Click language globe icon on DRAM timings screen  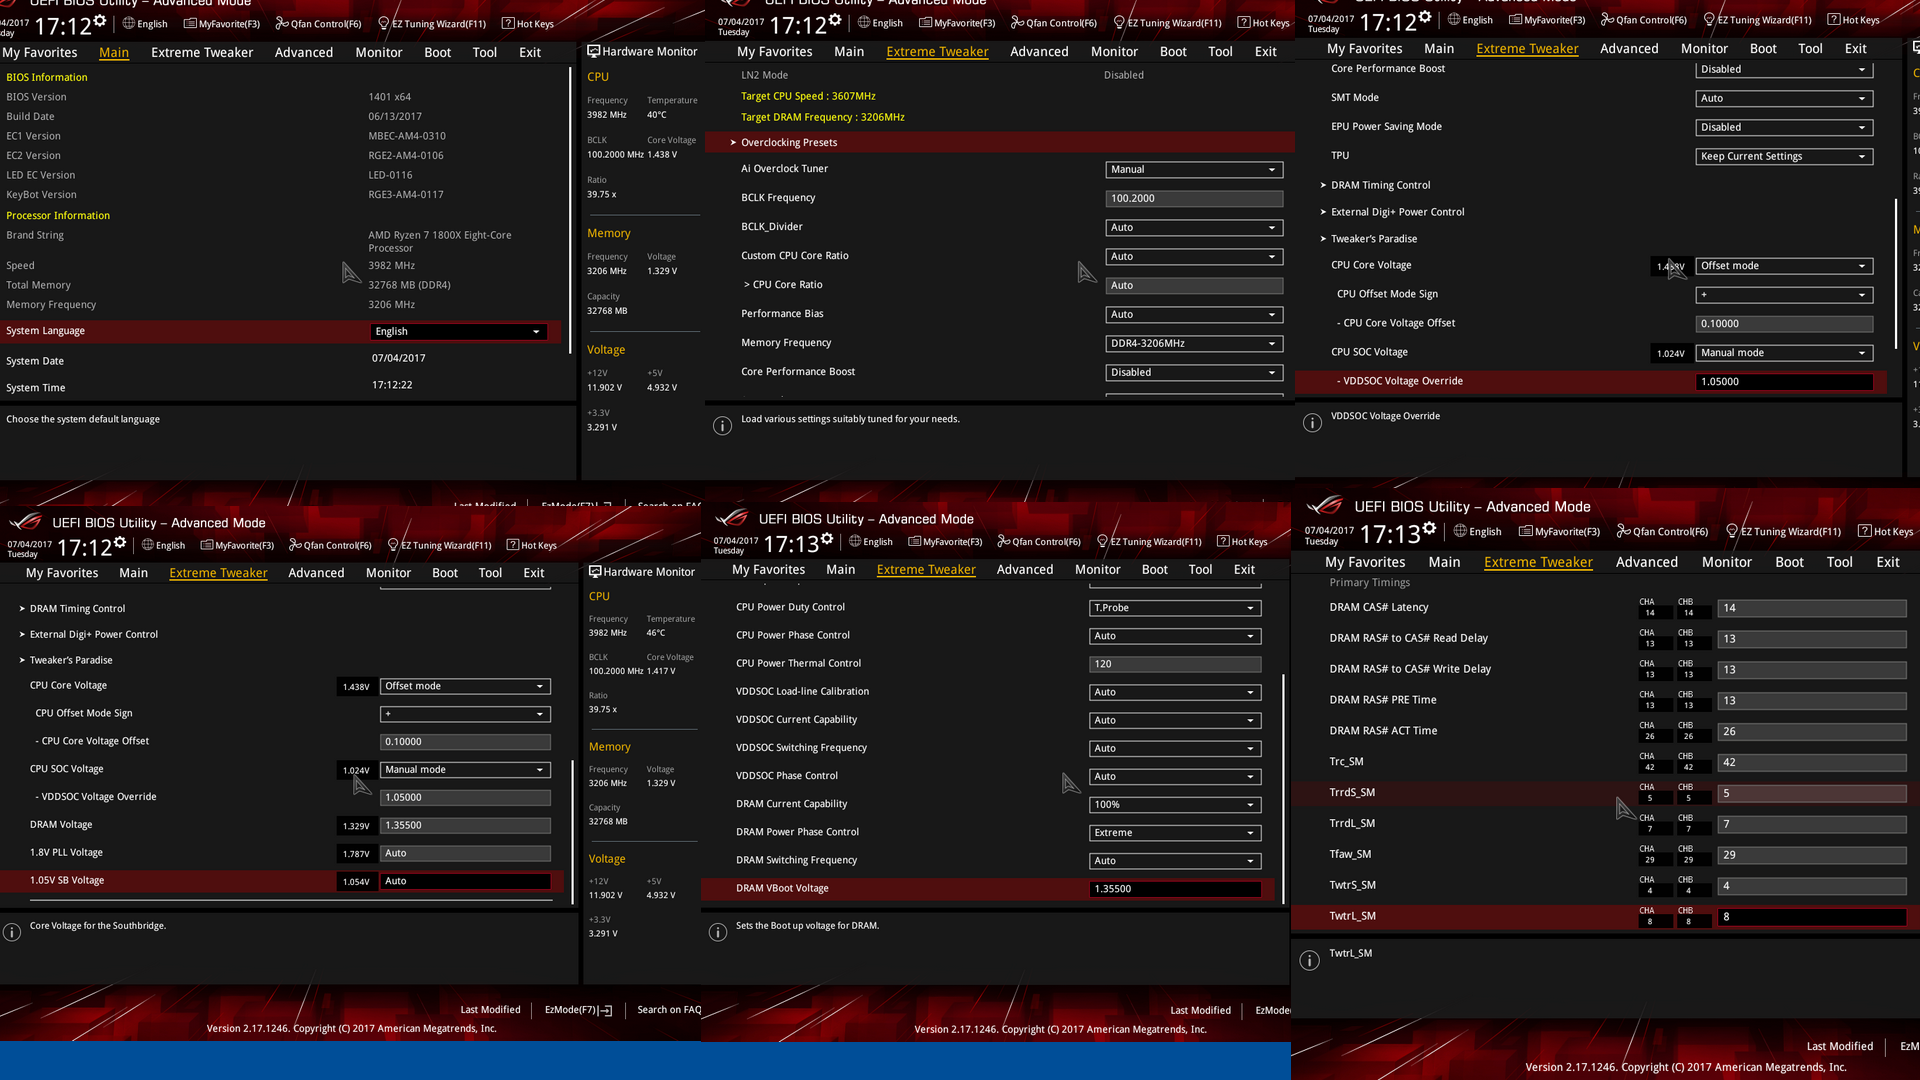(x=1461, y=531)
